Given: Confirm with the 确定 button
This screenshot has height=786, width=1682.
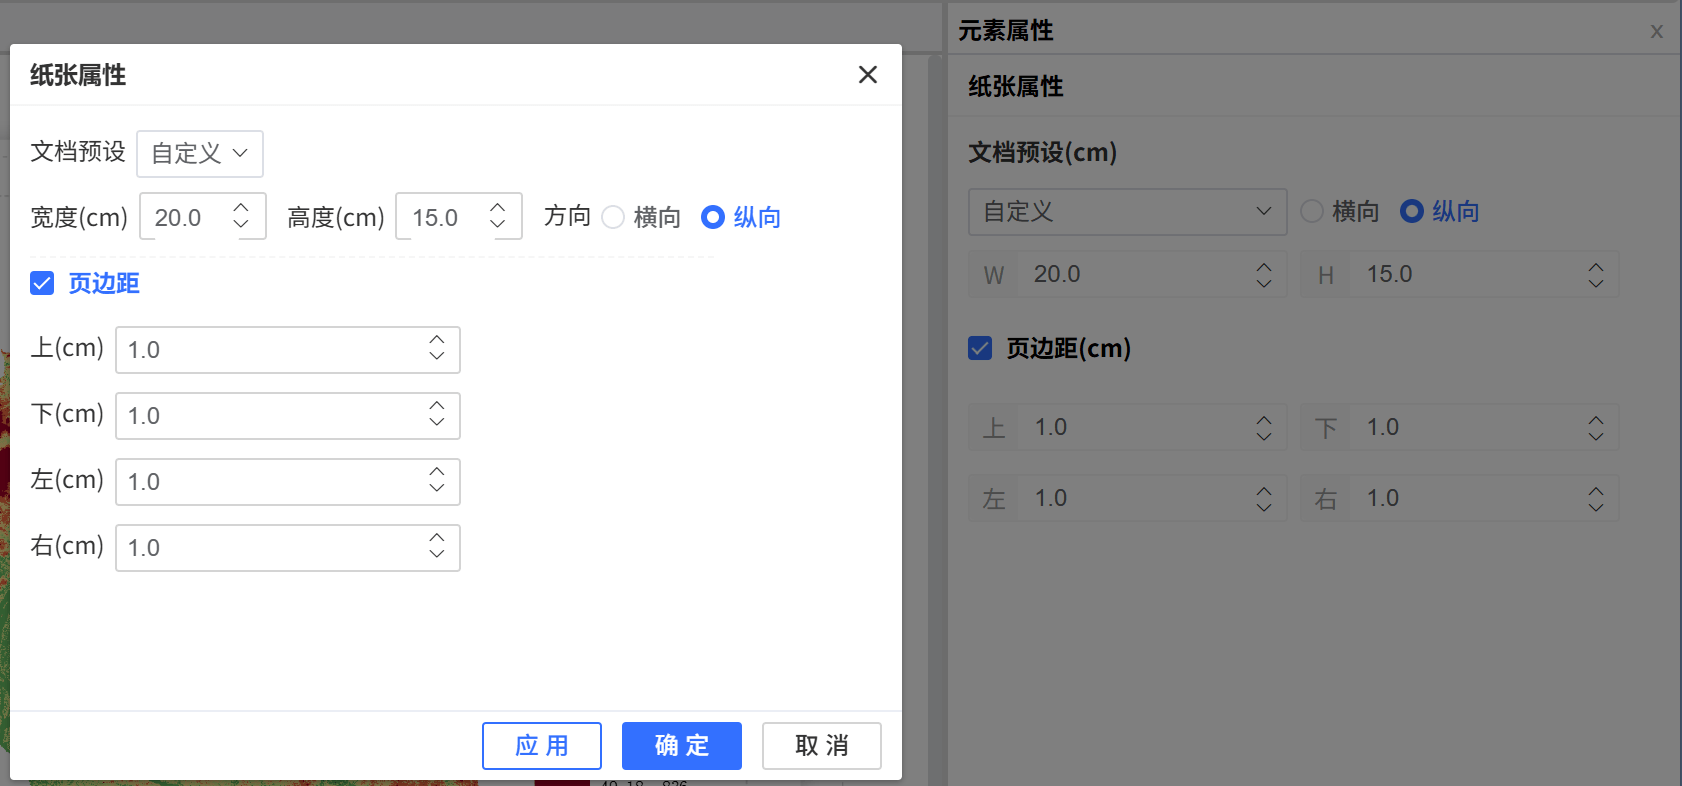Looking at the screenshot, I should [681, 746].
